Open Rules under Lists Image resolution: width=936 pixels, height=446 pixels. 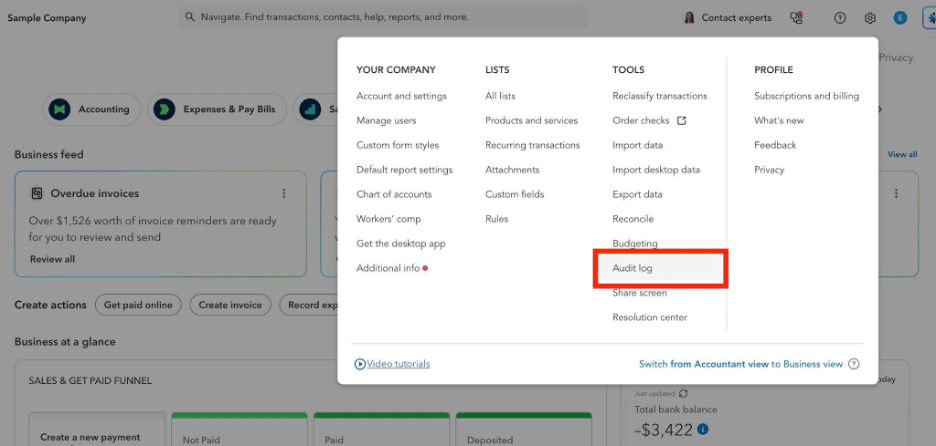[x=497, y=219]
